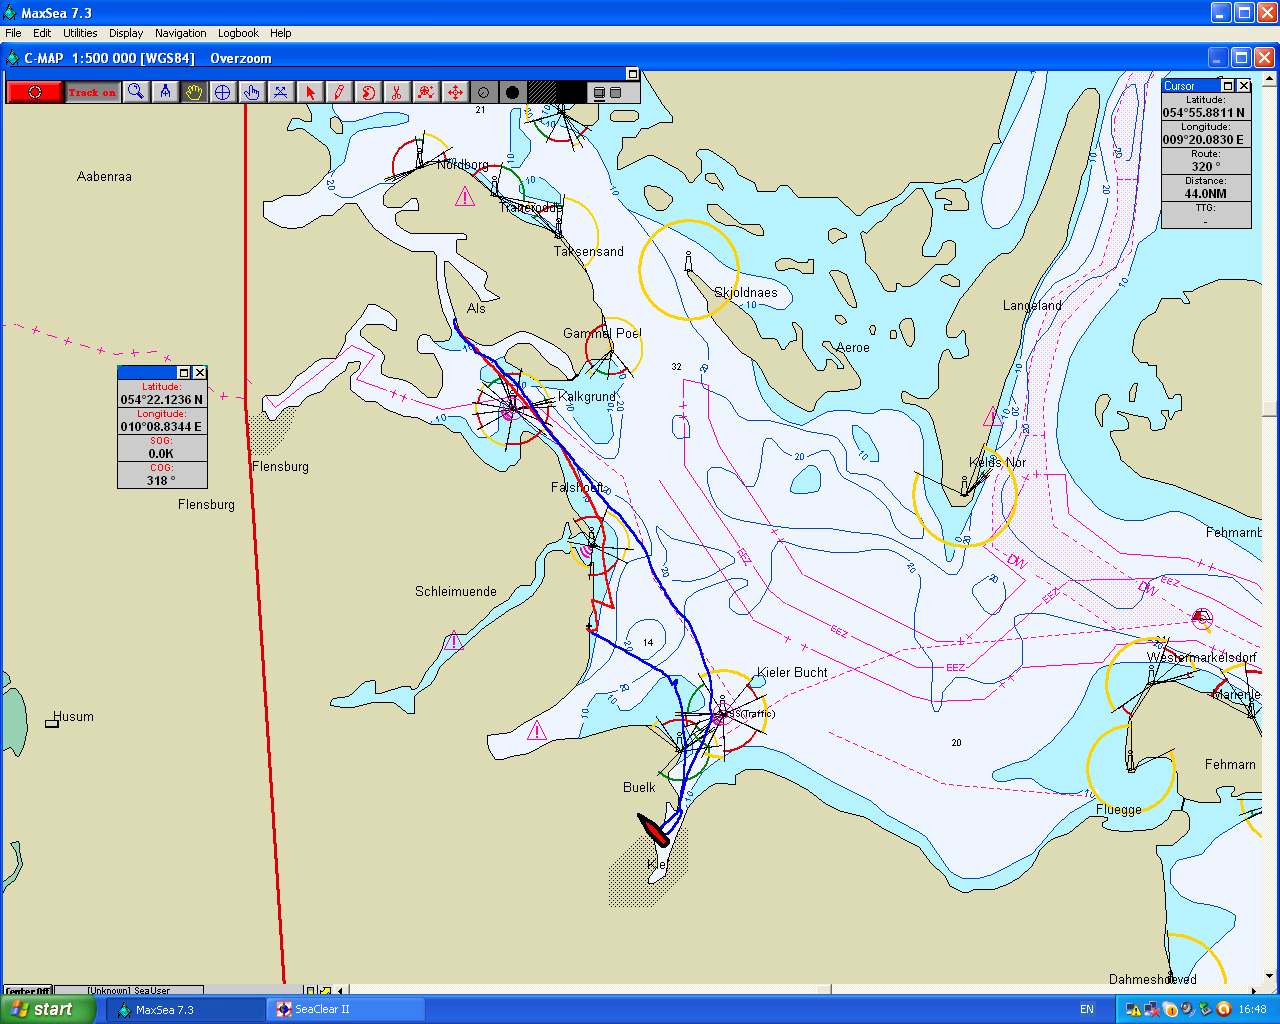Open the Display menu
The width and height of the screenshot is (1280, 1024).
point(126,33)
